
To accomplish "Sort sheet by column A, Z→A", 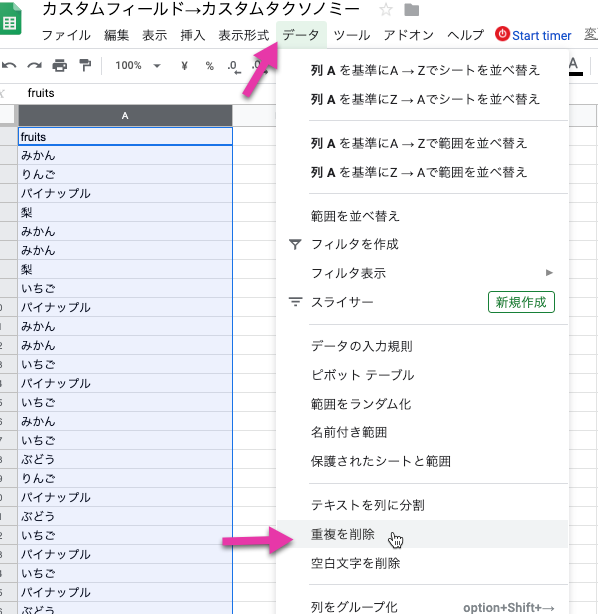I will [422, 99].
